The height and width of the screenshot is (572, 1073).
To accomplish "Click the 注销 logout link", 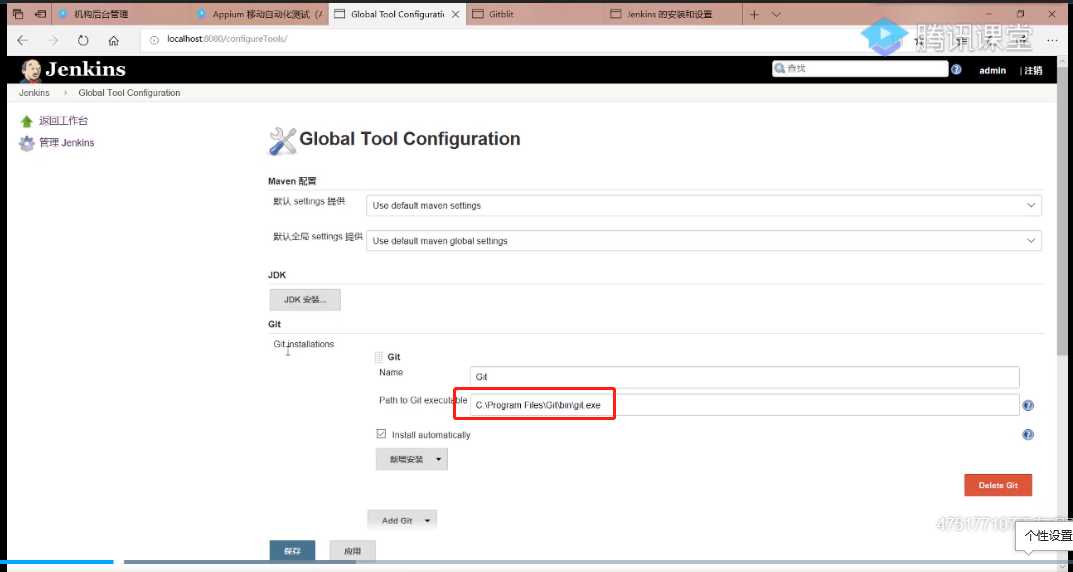I will tap(1033, 70).
